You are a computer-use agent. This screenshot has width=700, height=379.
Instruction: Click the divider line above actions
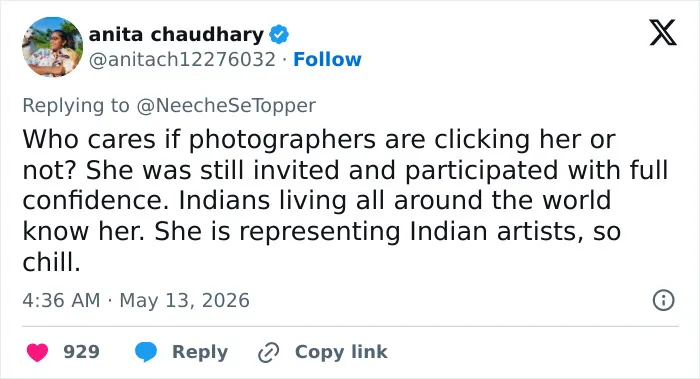click(x=350, y=326)
